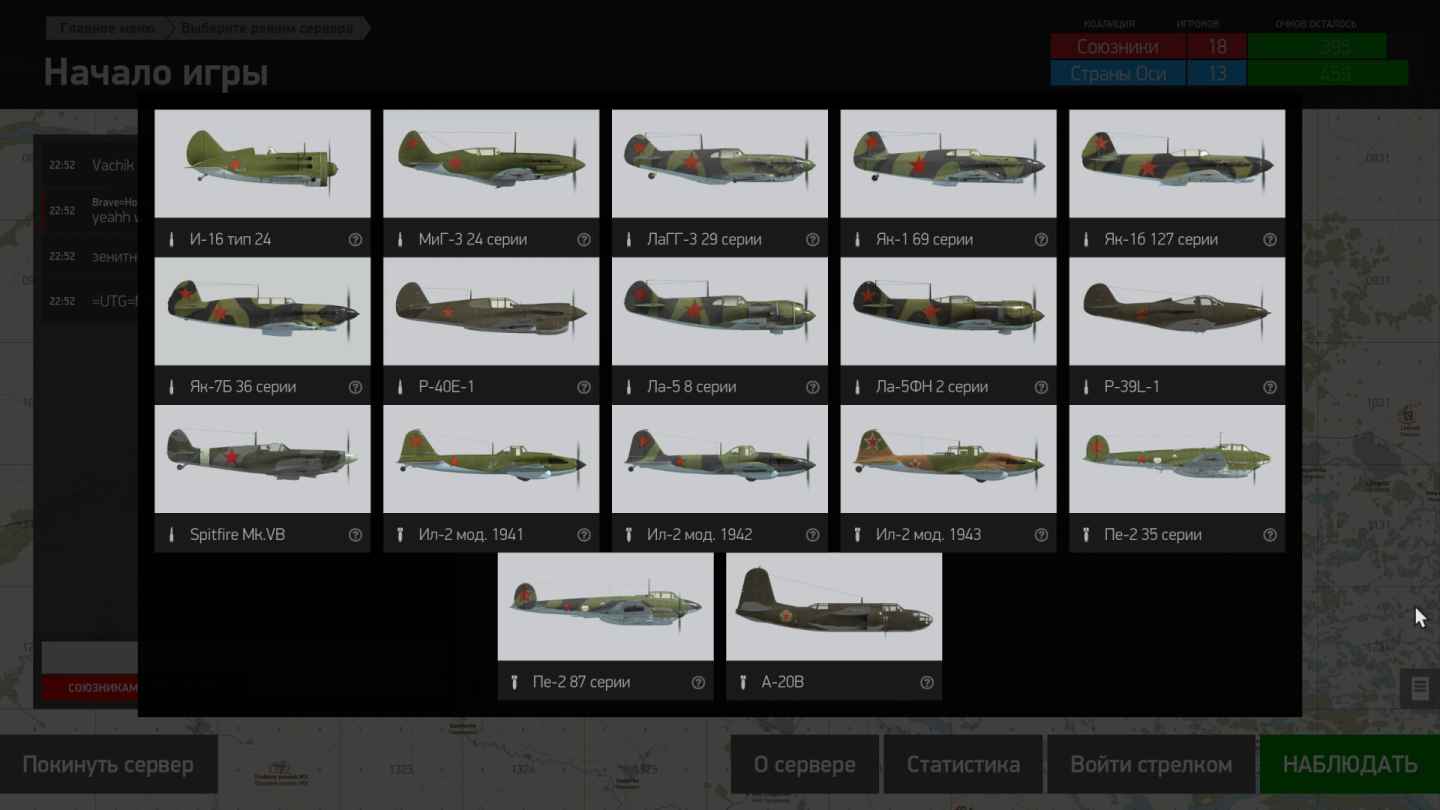Open the О сервере button

pyautogui.click(x=805, y=765)
